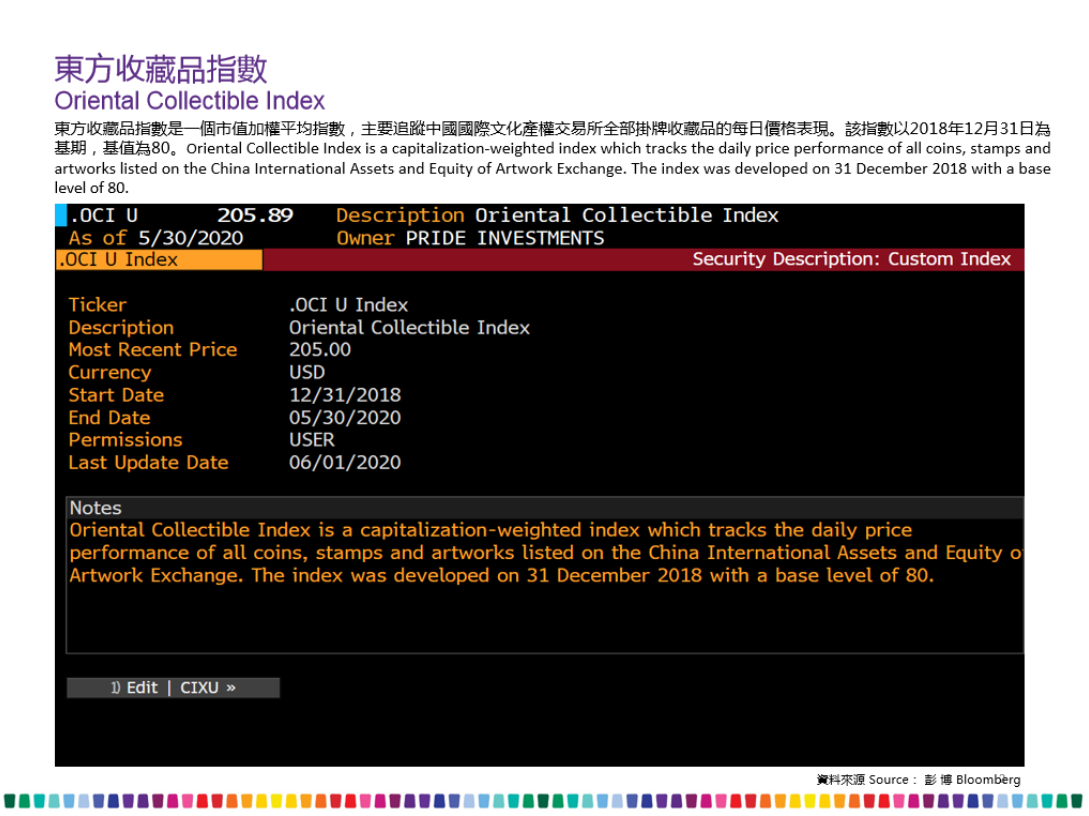1089x816 pixels.
Task: Click the End Date value 05/30/2020
Action: point(345,417)
